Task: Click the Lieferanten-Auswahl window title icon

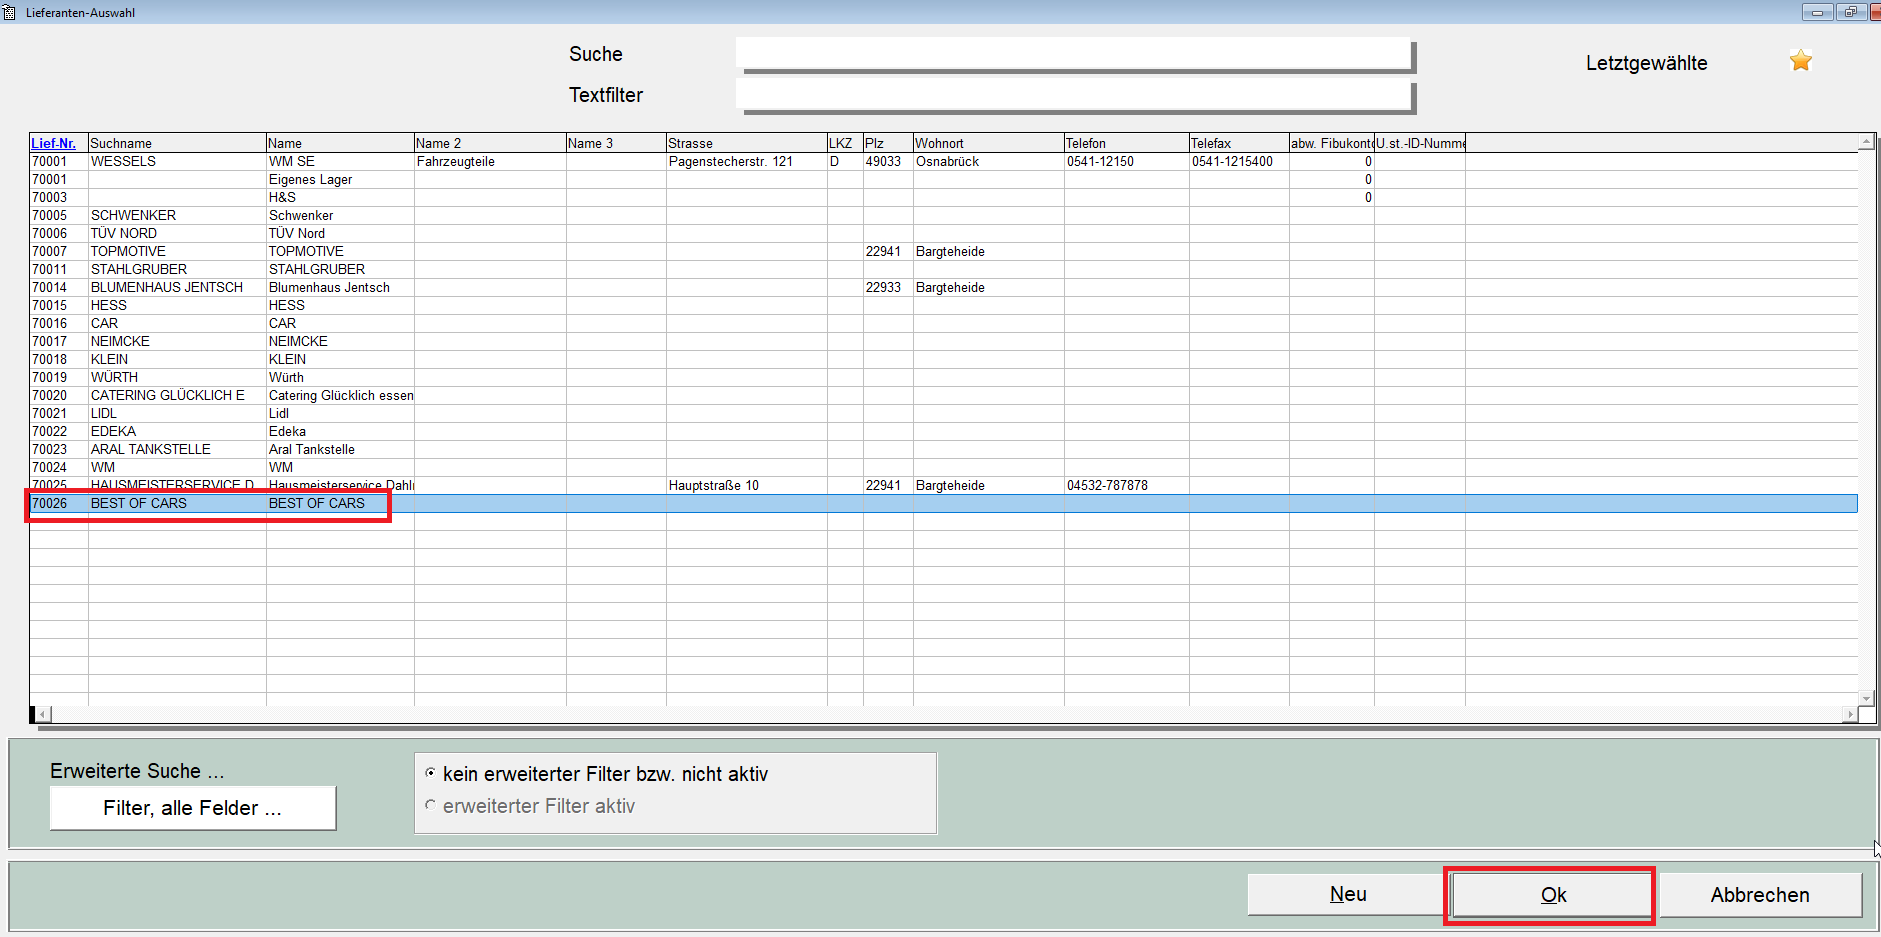Action: pos(9,12)
